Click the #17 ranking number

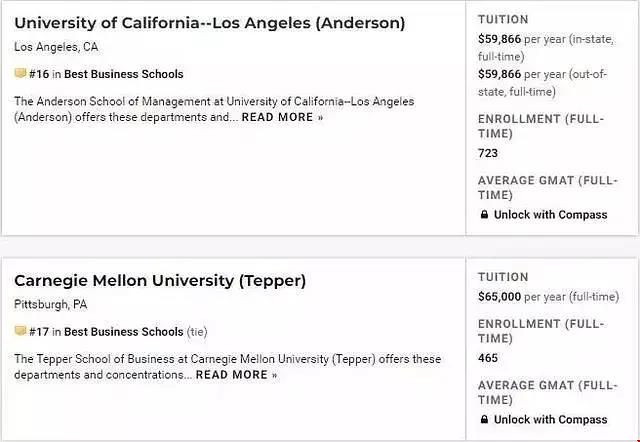click(39, 332)
